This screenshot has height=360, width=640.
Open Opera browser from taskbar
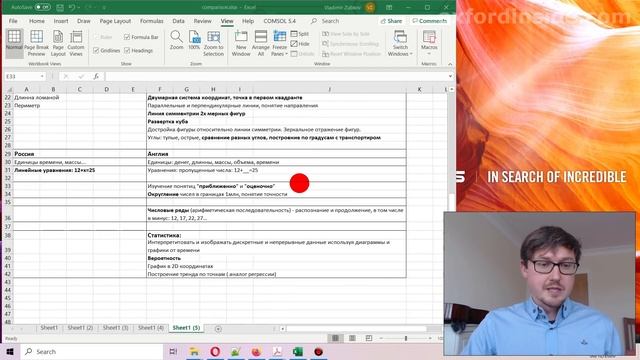point(215,351)
